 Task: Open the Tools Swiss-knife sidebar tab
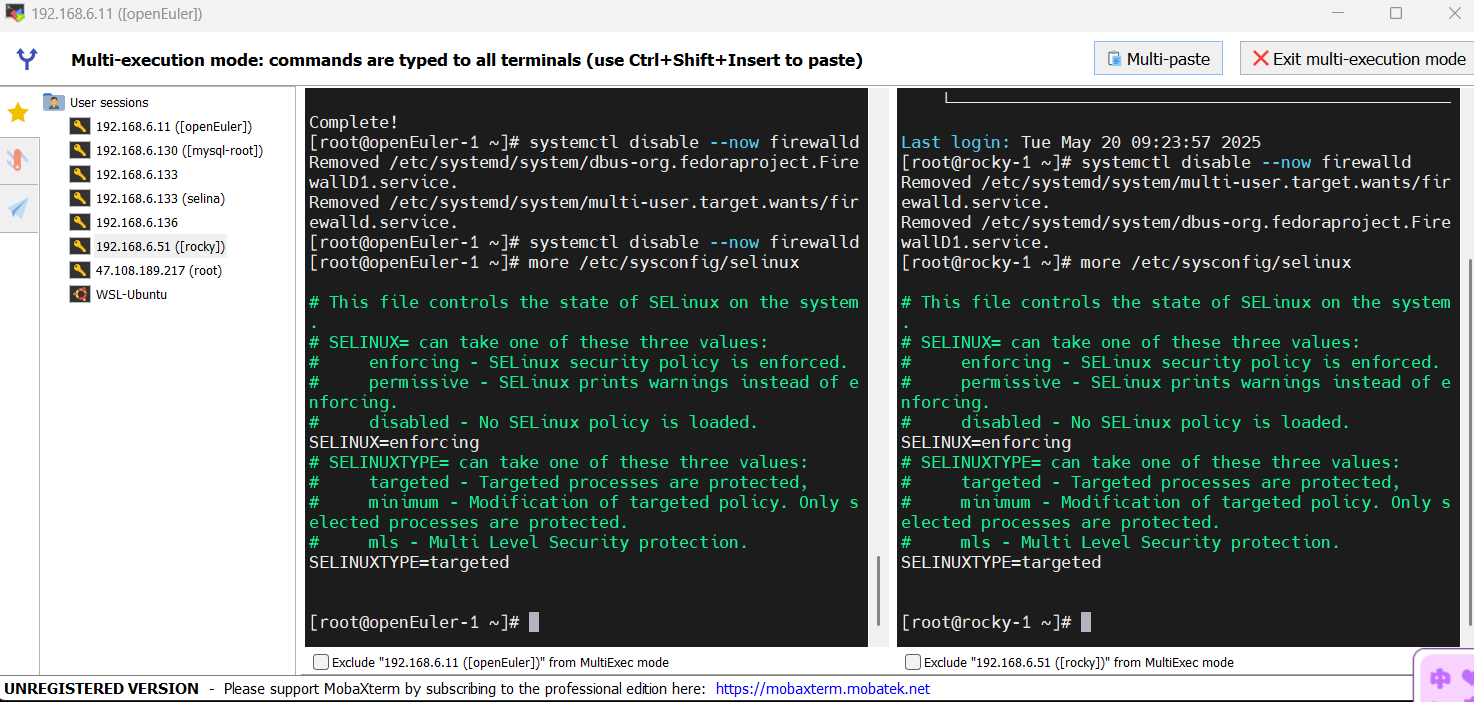coord(18,160)
